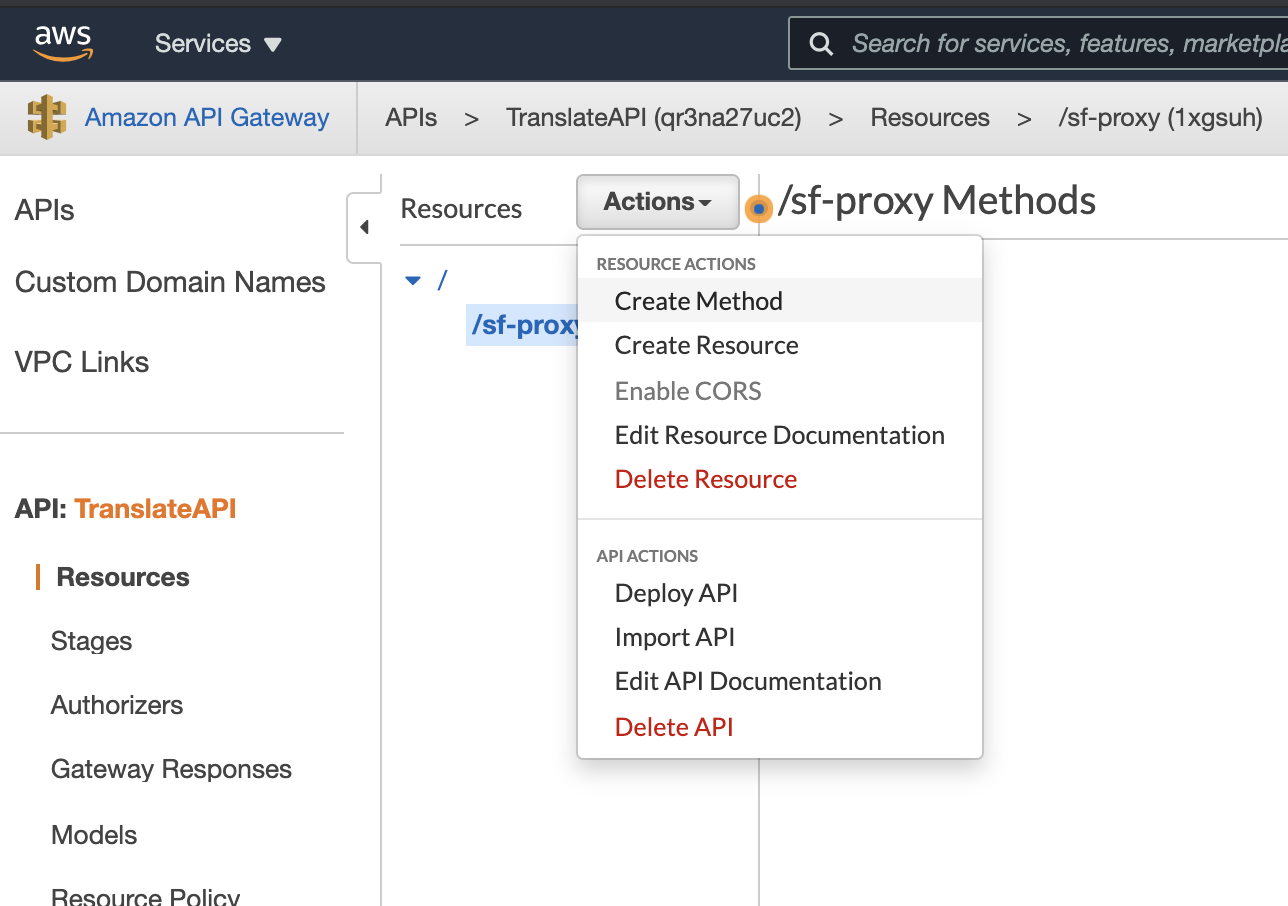Image resolution: width=1288 pixels, height=906 pixels.
Task: Select Edit Resource Documentation
Action: (x=779, y=435)
